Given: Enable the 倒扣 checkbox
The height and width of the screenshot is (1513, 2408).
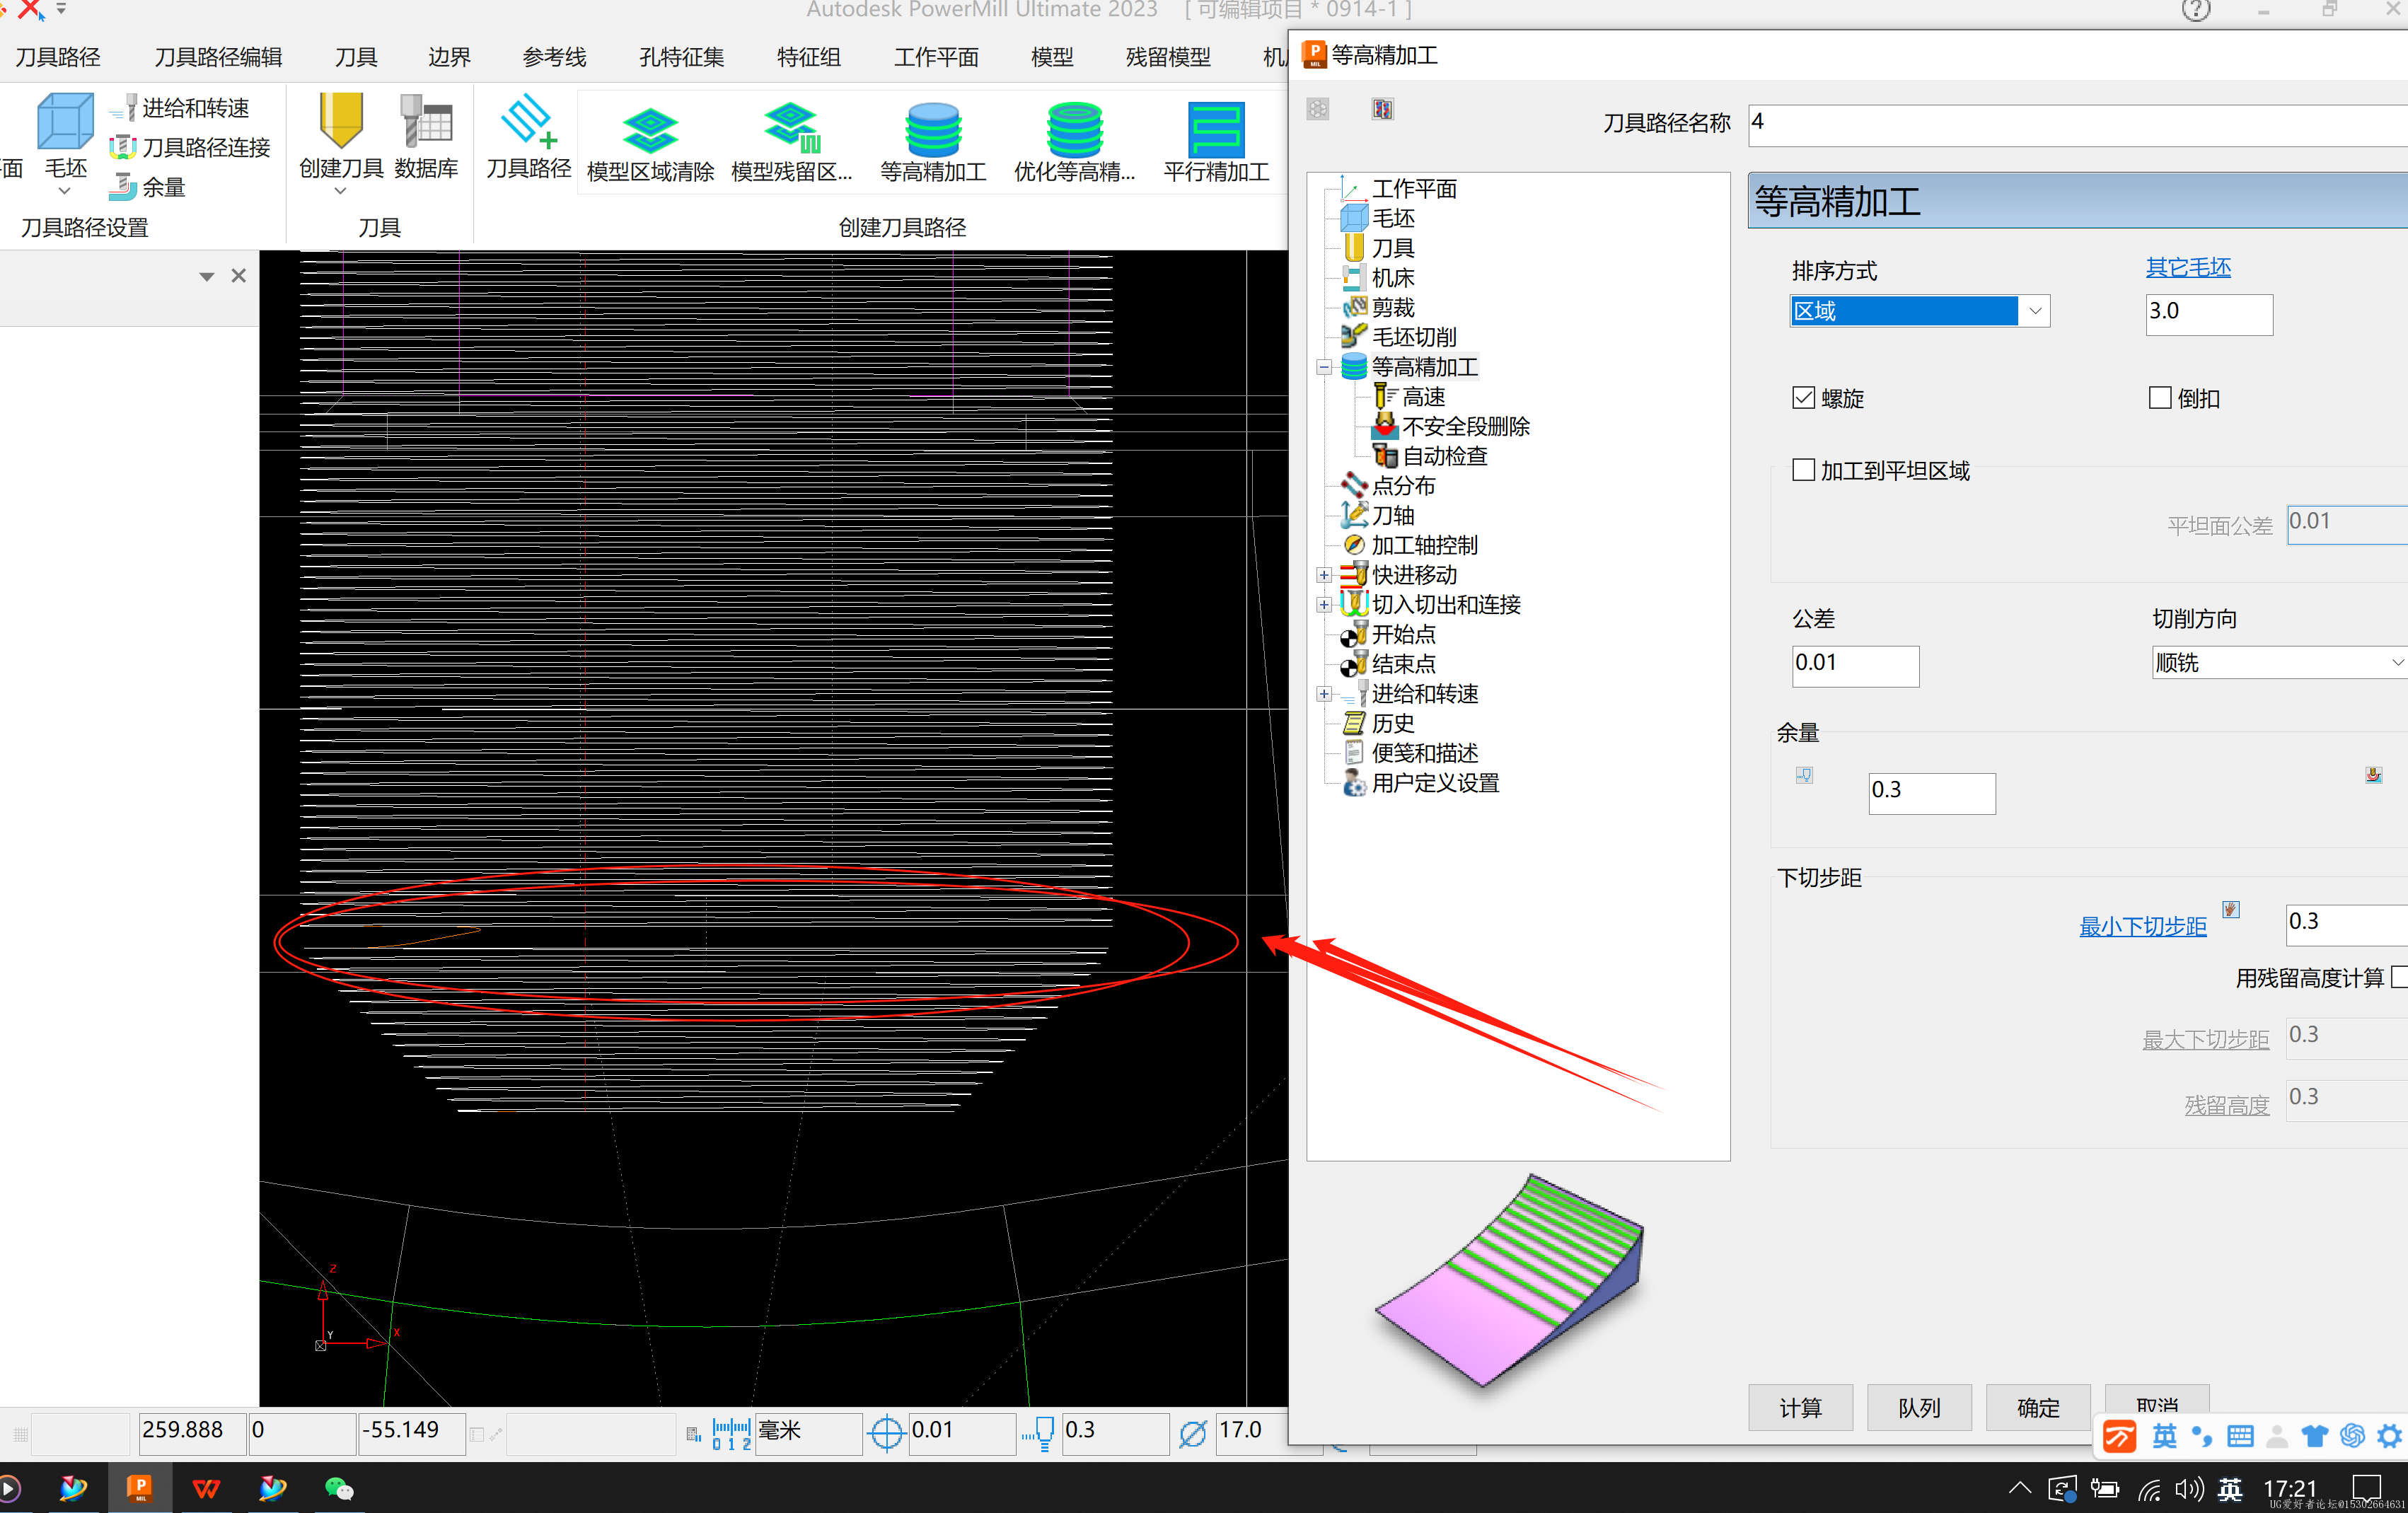Looking at the screenshot, I should [2160, 398].
